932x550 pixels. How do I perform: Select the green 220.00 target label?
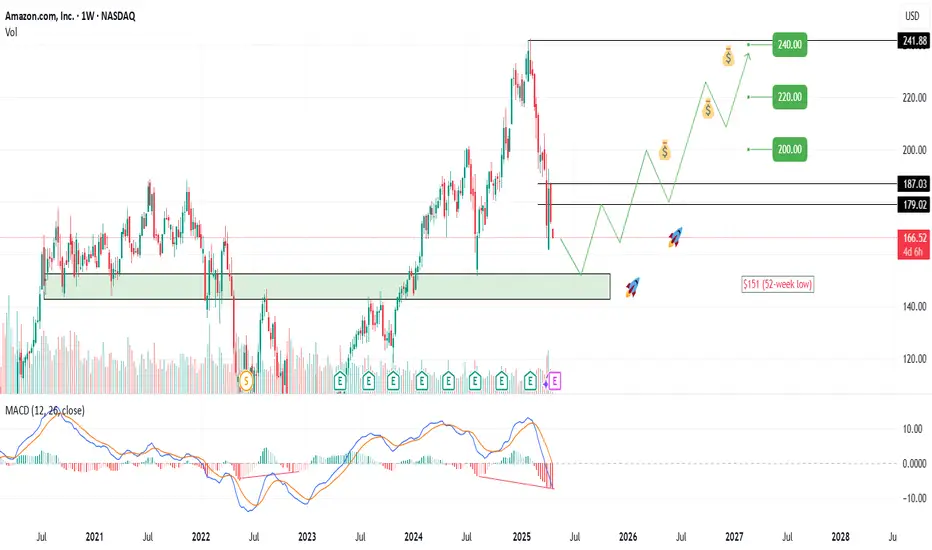pos(789,97)
